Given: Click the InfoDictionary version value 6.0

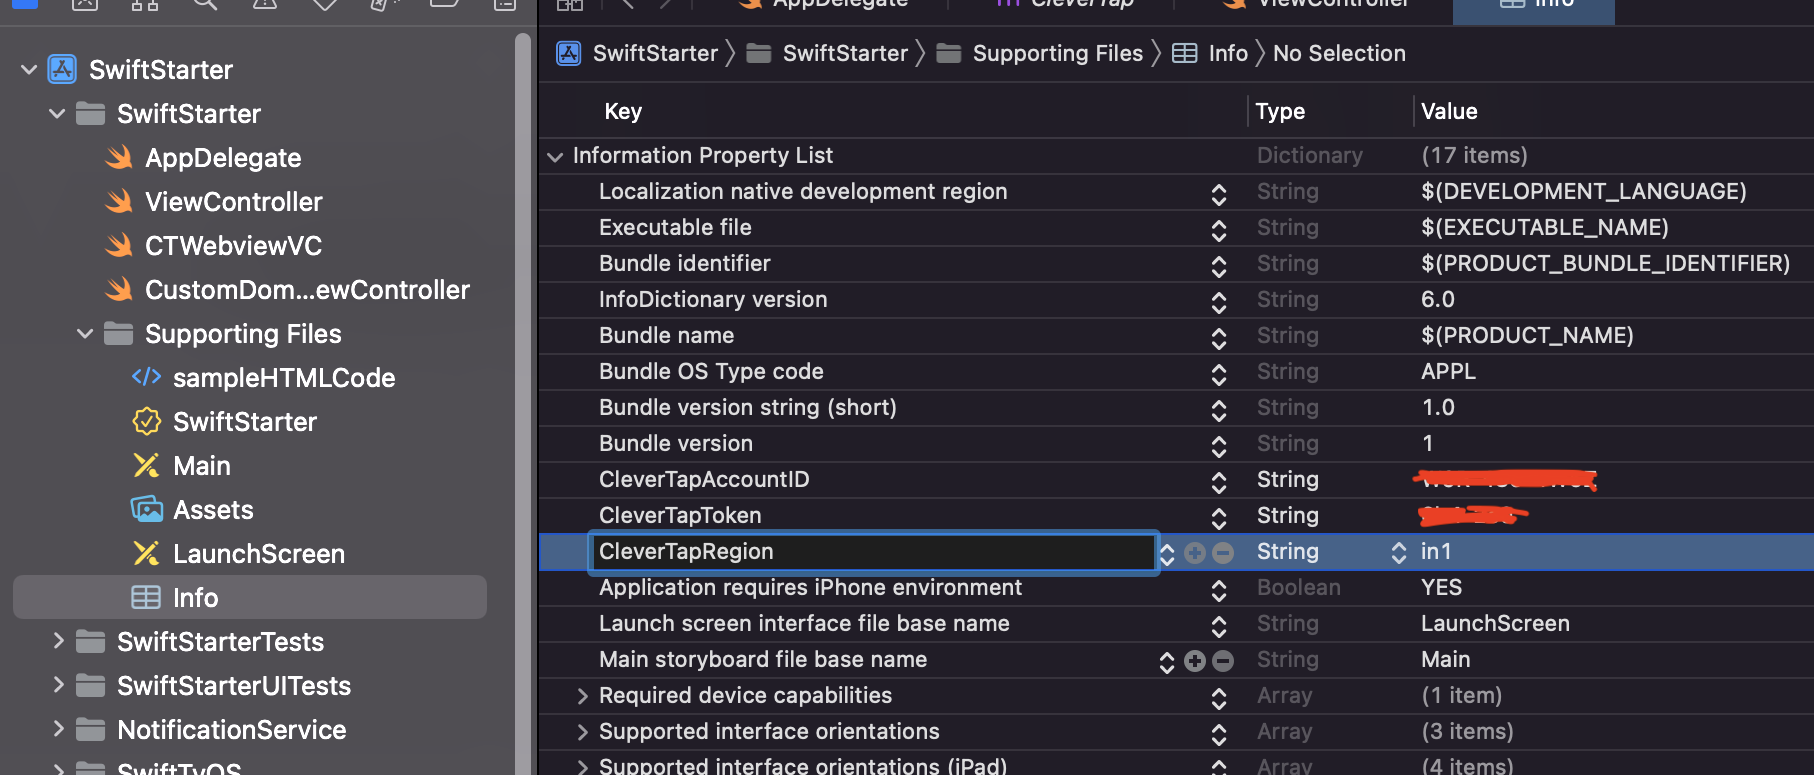Looking at the screenshot, I should click(1437, 299).
